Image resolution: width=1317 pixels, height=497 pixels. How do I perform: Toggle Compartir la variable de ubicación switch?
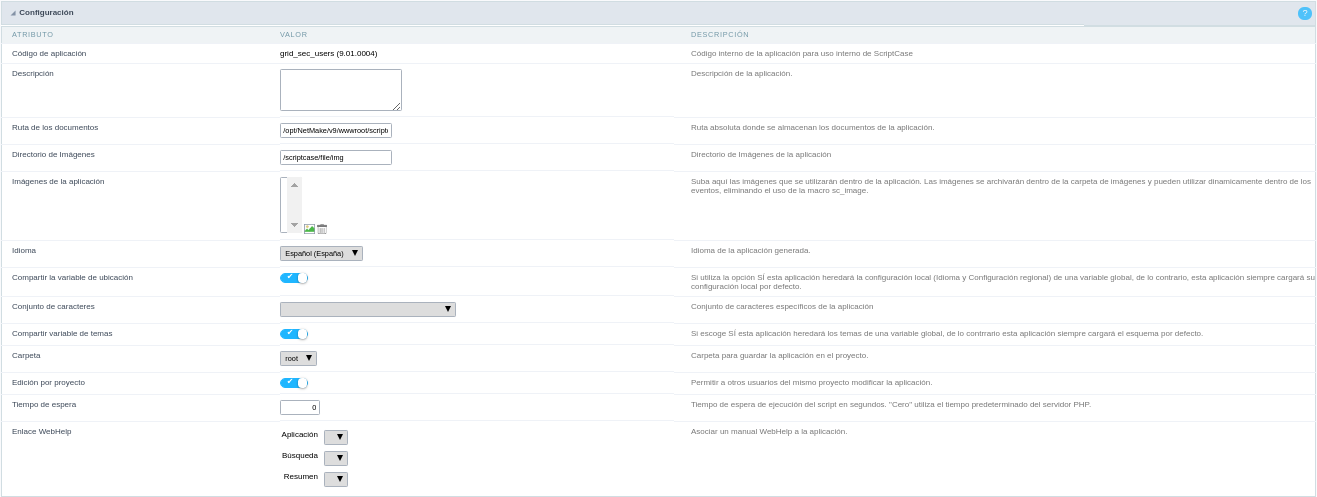click(294, 278)
